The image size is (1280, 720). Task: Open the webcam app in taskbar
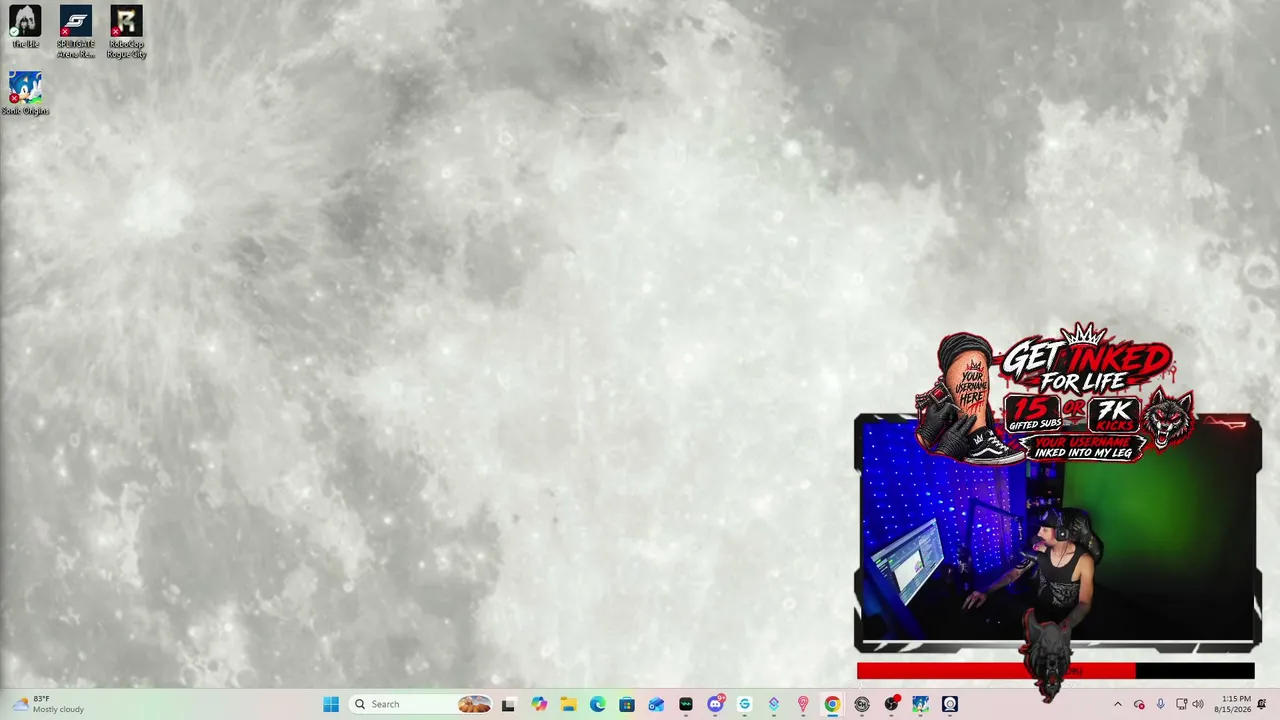tap(950, 704)
